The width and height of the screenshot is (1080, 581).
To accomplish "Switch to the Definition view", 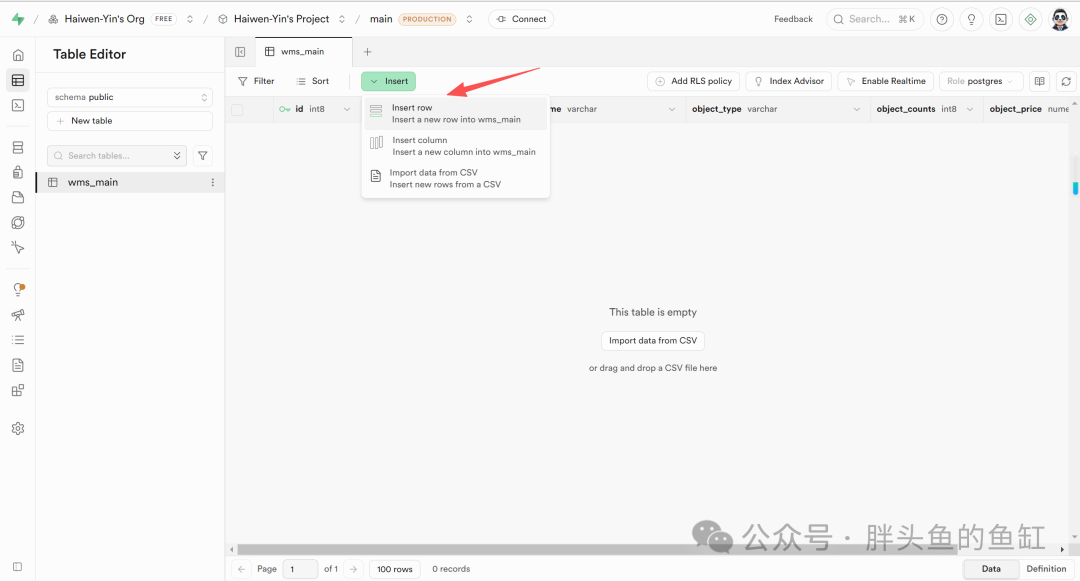I will [x=1046, y=569].
